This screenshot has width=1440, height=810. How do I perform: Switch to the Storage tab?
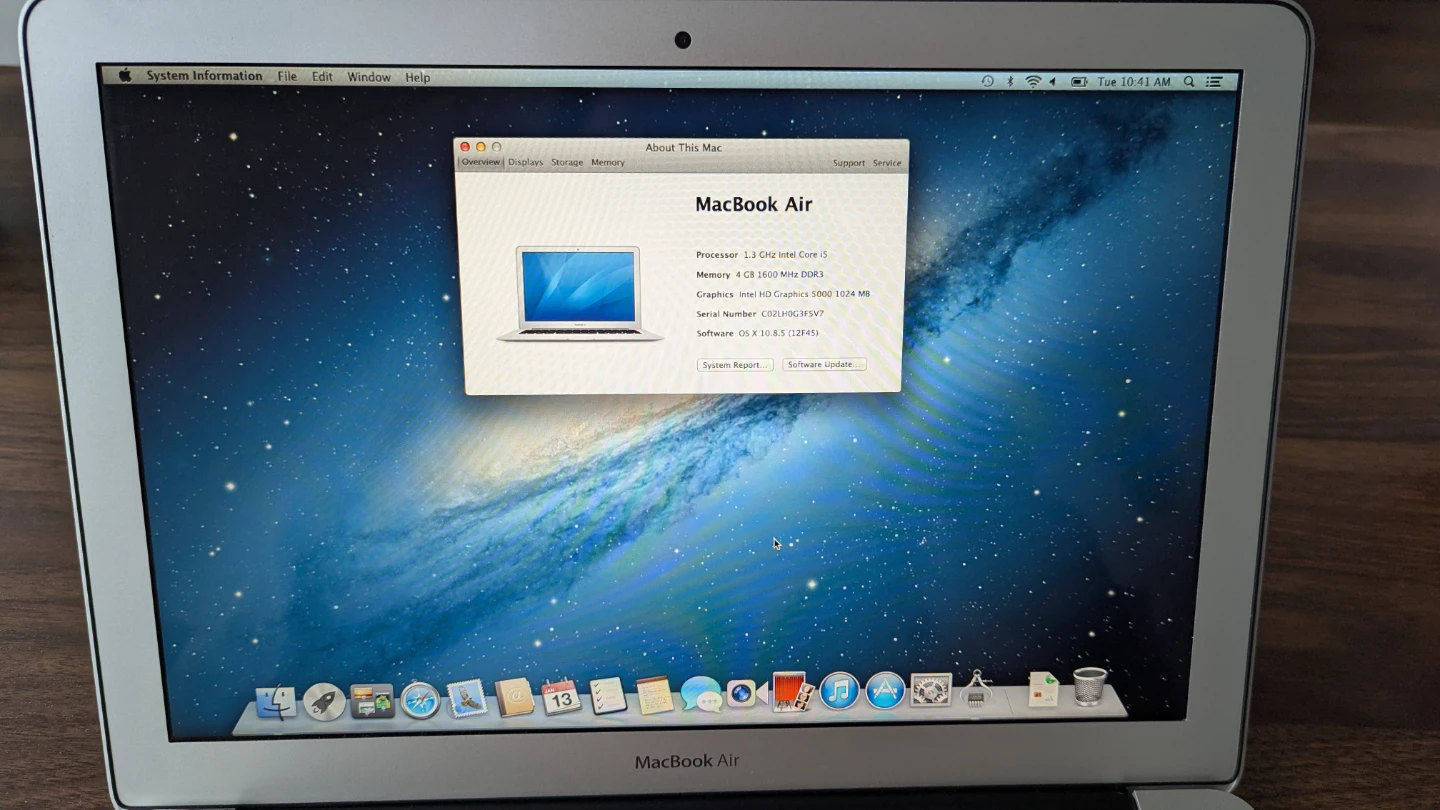[567, 162]
